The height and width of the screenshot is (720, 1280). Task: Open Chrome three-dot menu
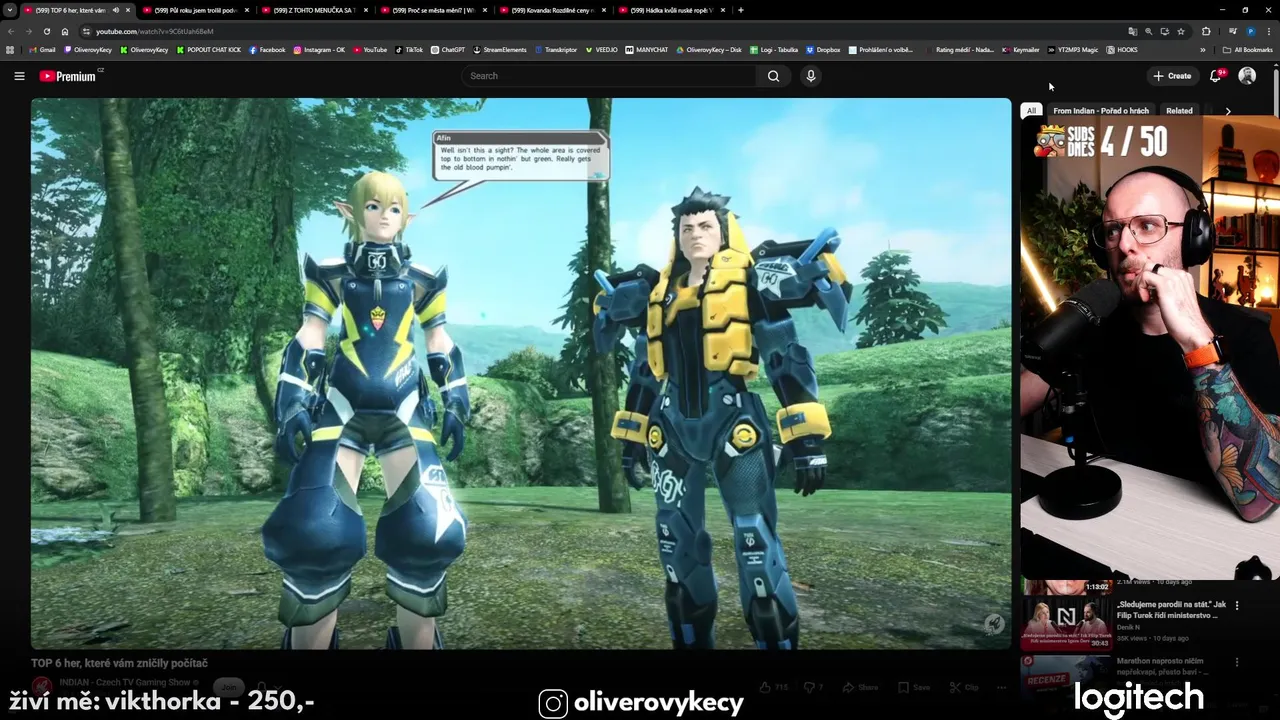(x=1268, y=31)
